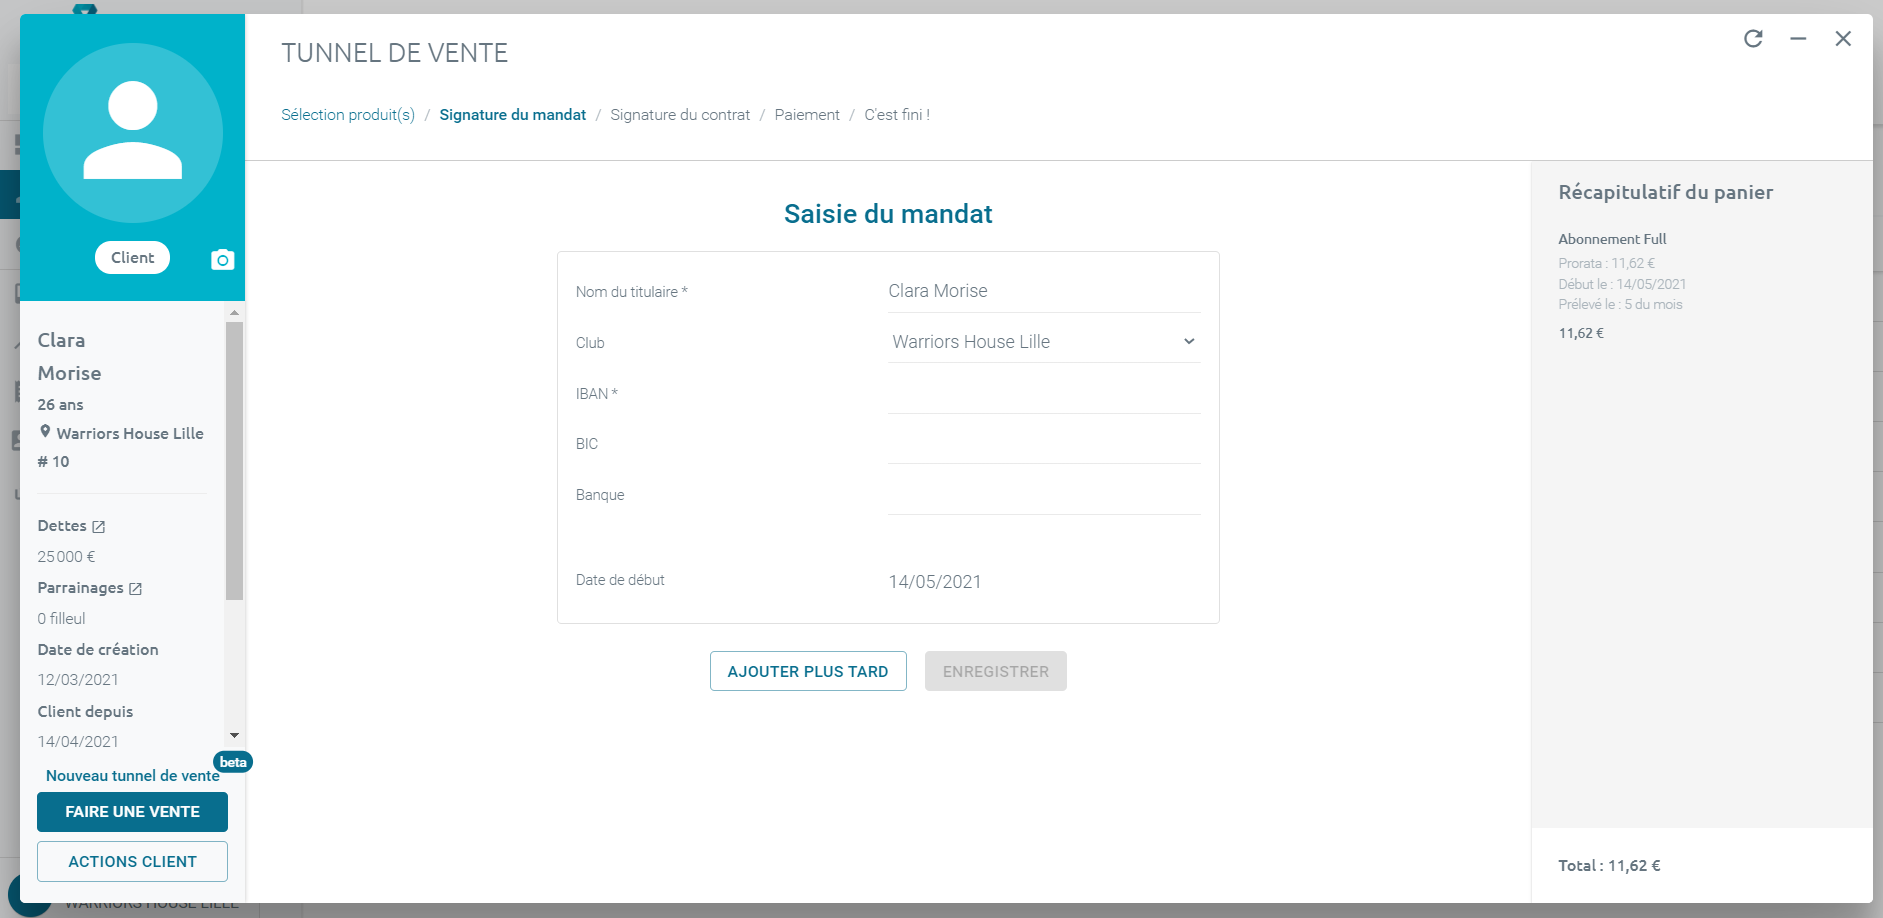Click the client avatar placeholder
Screen dimensions: 1883x918
[133, 133]
